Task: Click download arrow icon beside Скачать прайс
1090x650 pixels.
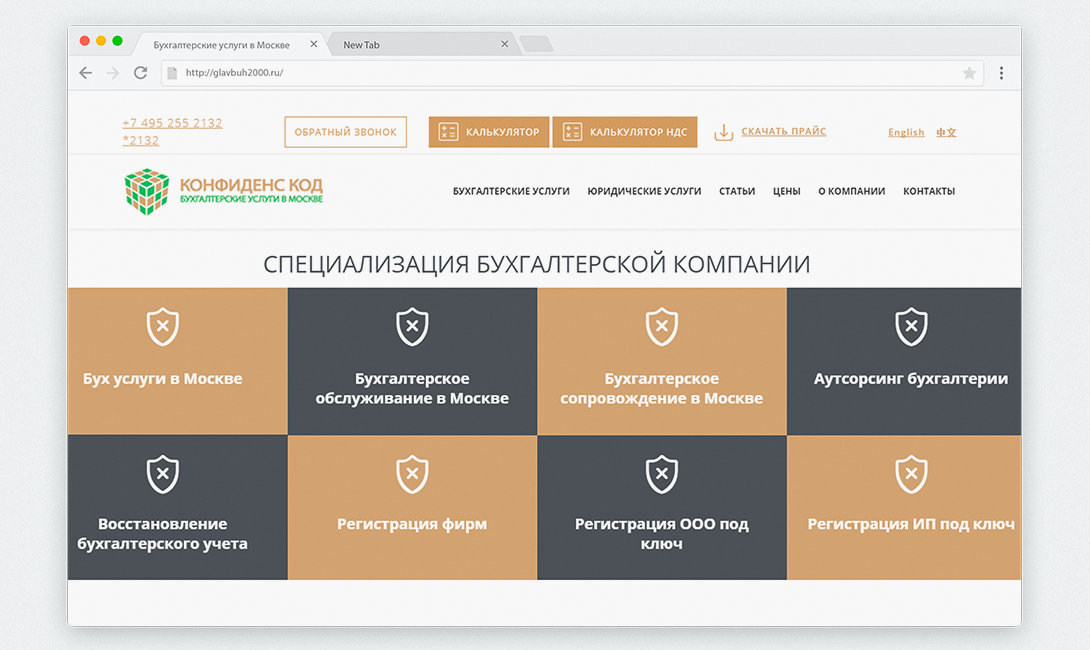Action: [x=724, y=132]
